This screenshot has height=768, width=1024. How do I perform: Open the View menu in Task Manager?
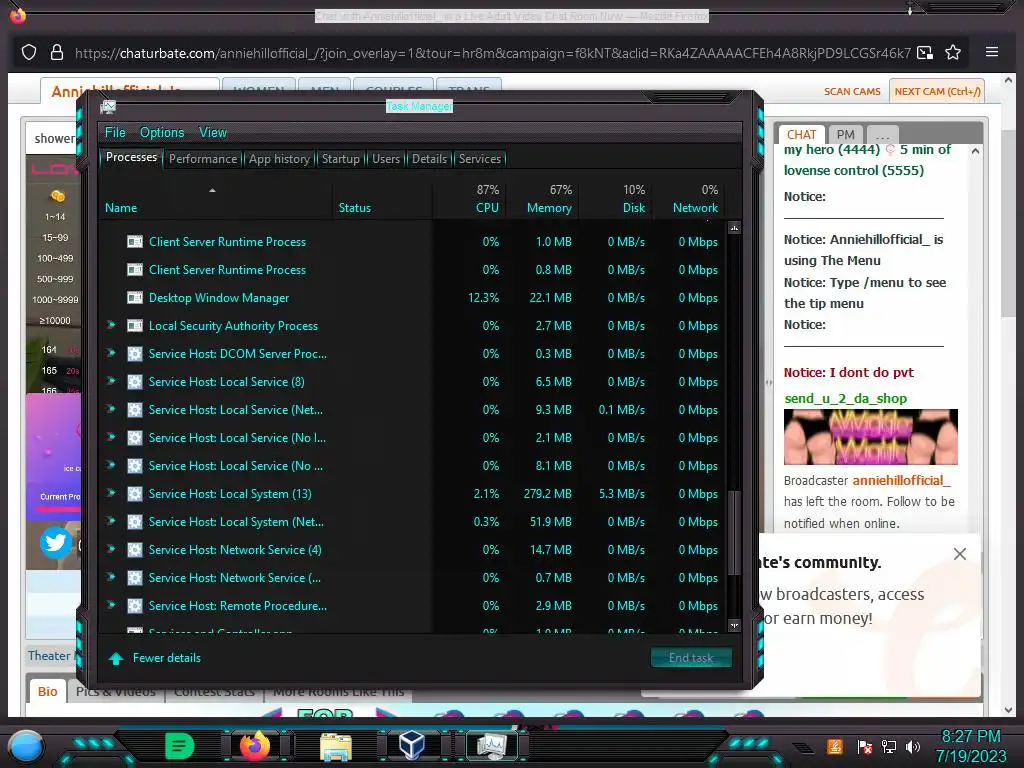(x=213, y=133)
